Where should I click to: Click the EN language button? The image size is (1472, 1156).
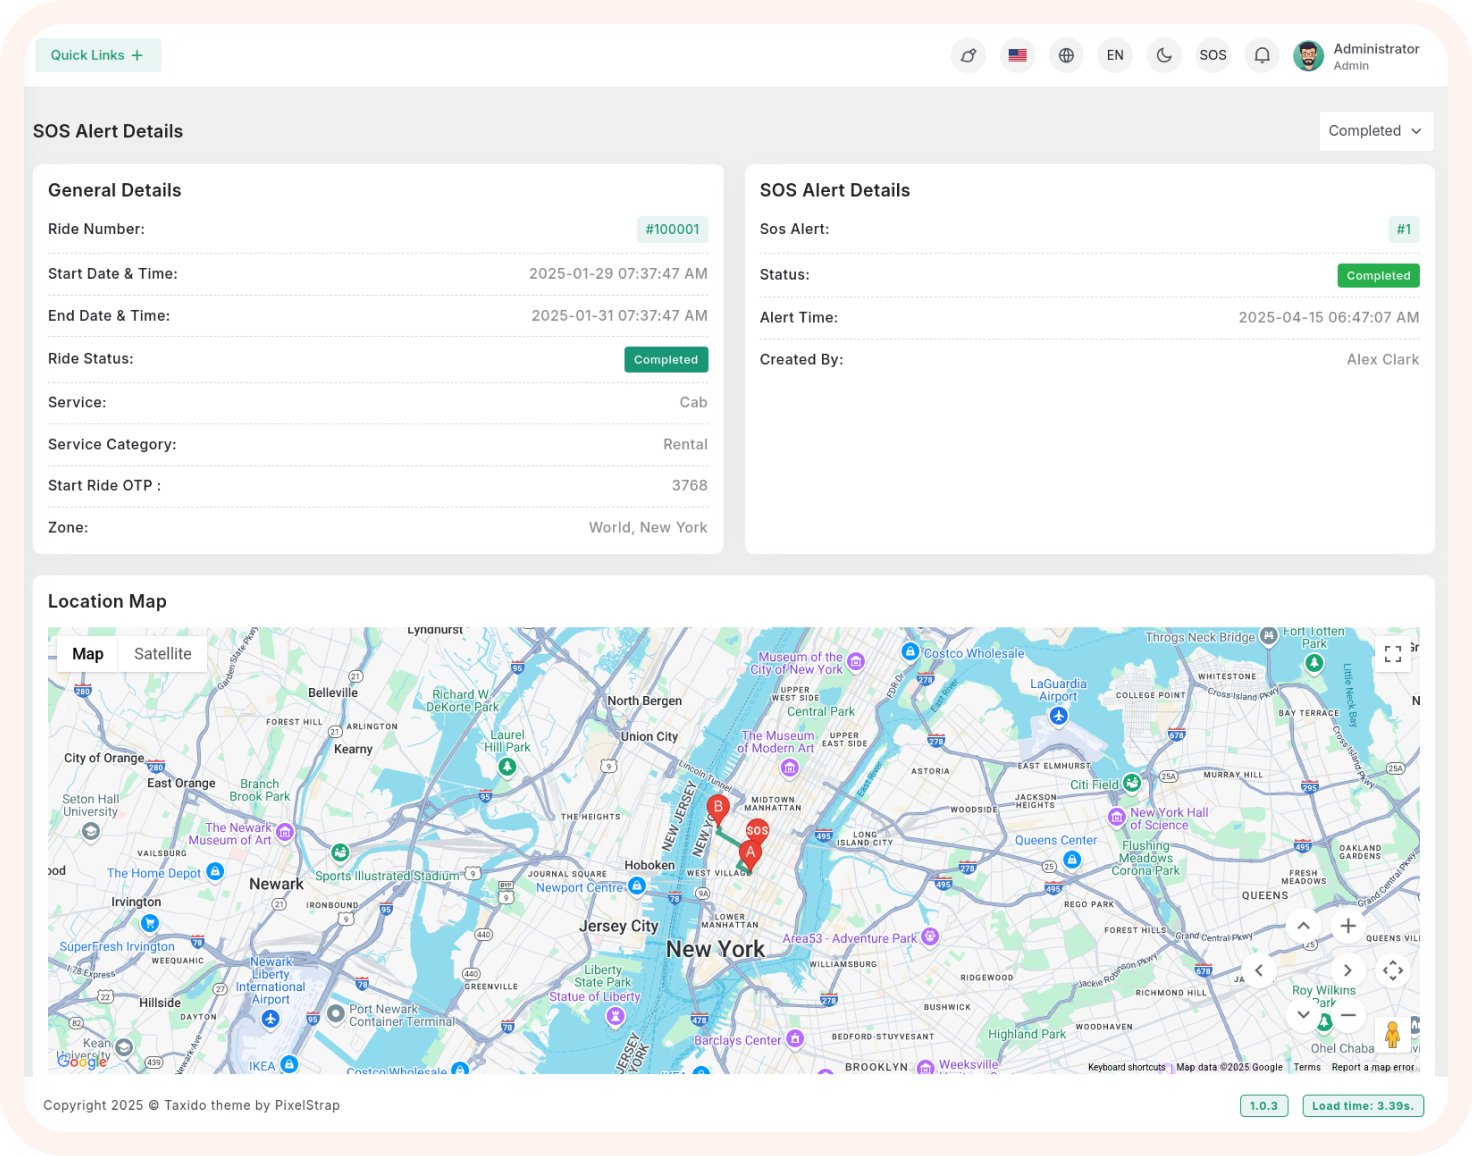tap(1115, 56)
